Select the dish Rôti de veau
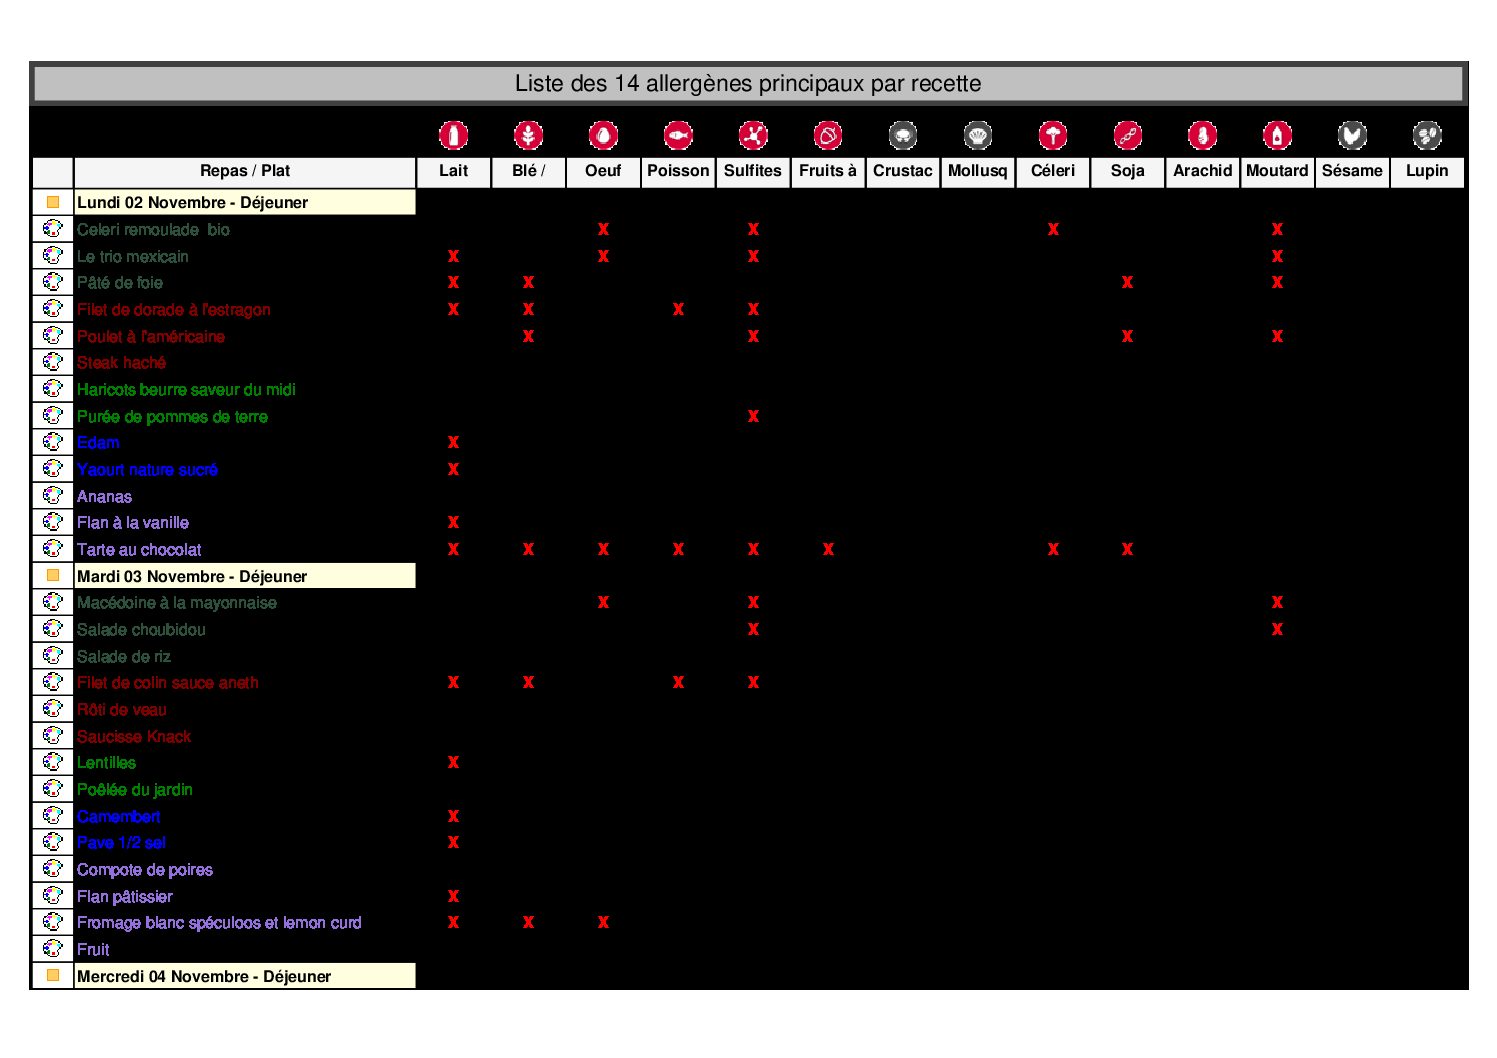 tap(122, 709)
